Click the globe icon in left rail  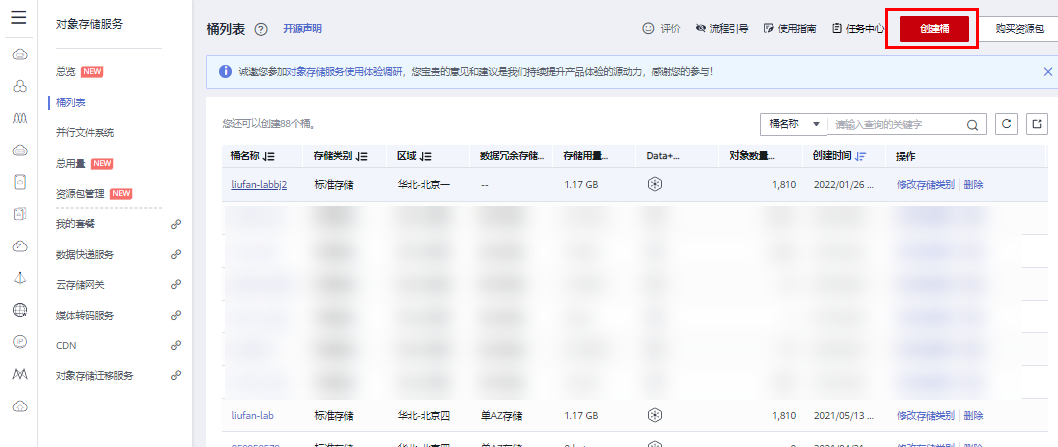[x=19, y=309]
